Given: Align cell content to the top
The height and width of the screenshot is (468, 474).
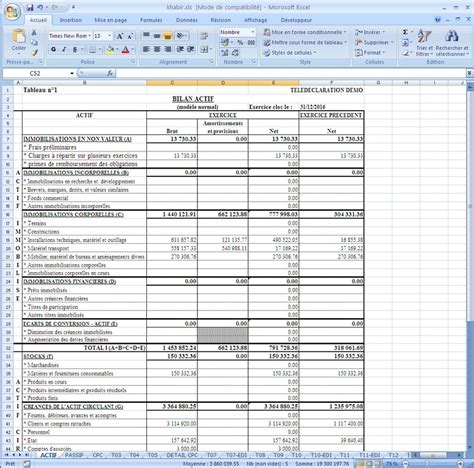Looking at the screenshot, I should (x=146, y=35).
